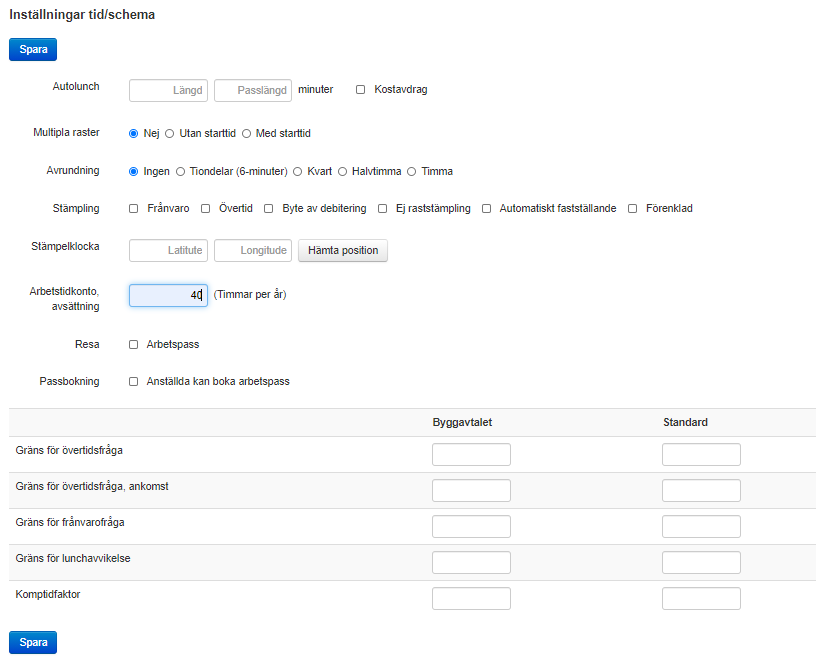Viewport: 816px width, 664px height.
Task: Click the bottom Spara button
Action: point(33,642)
